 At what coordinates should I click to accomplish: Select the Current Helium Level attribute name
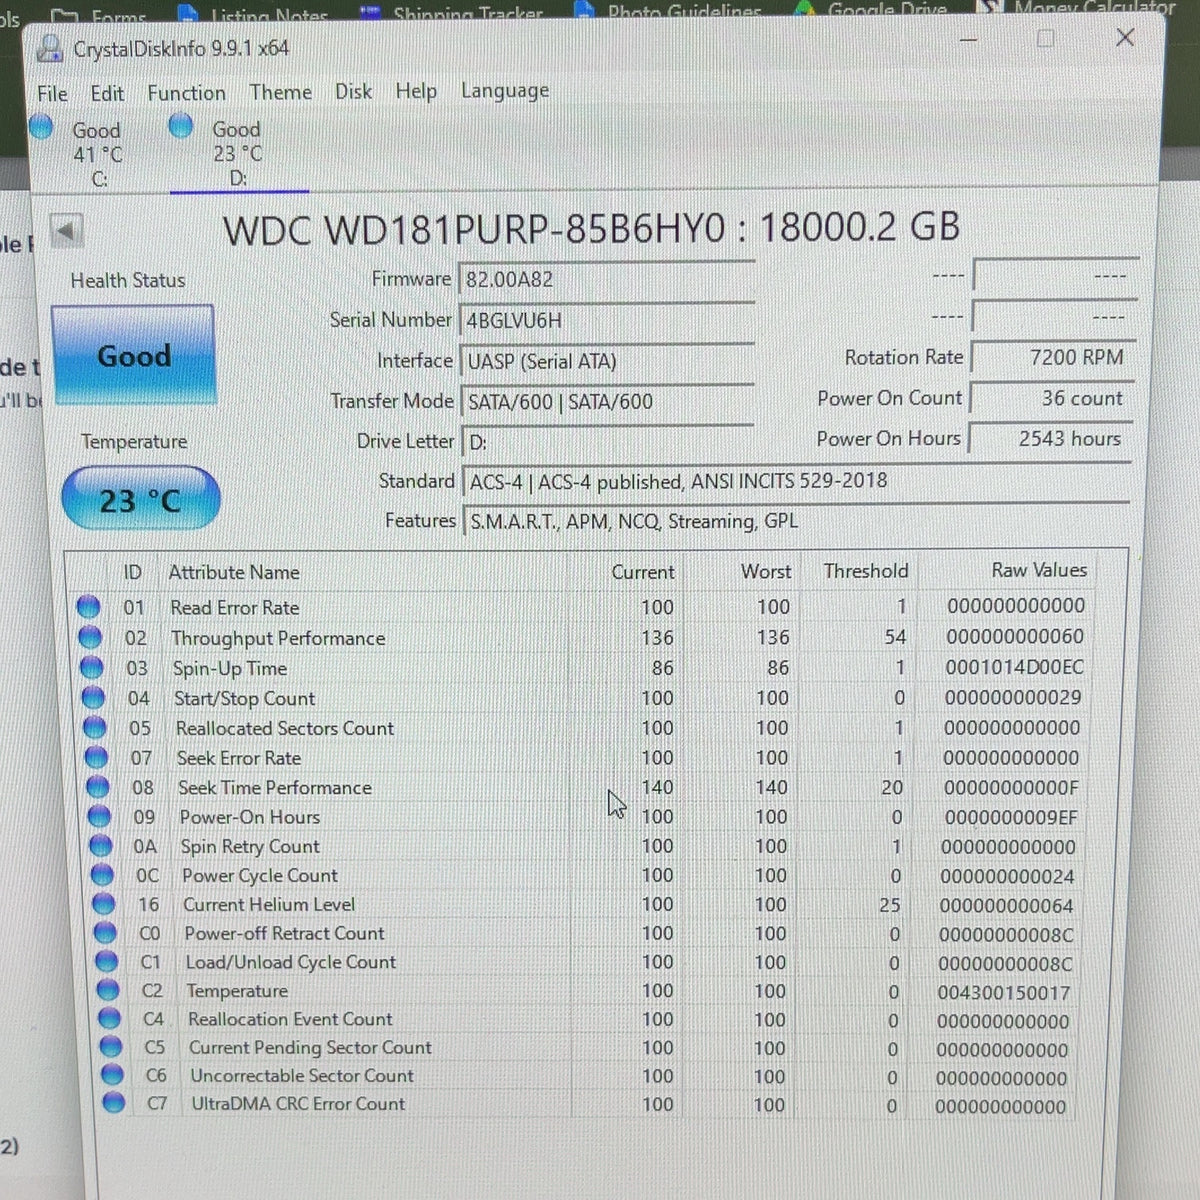click(269, 904)
